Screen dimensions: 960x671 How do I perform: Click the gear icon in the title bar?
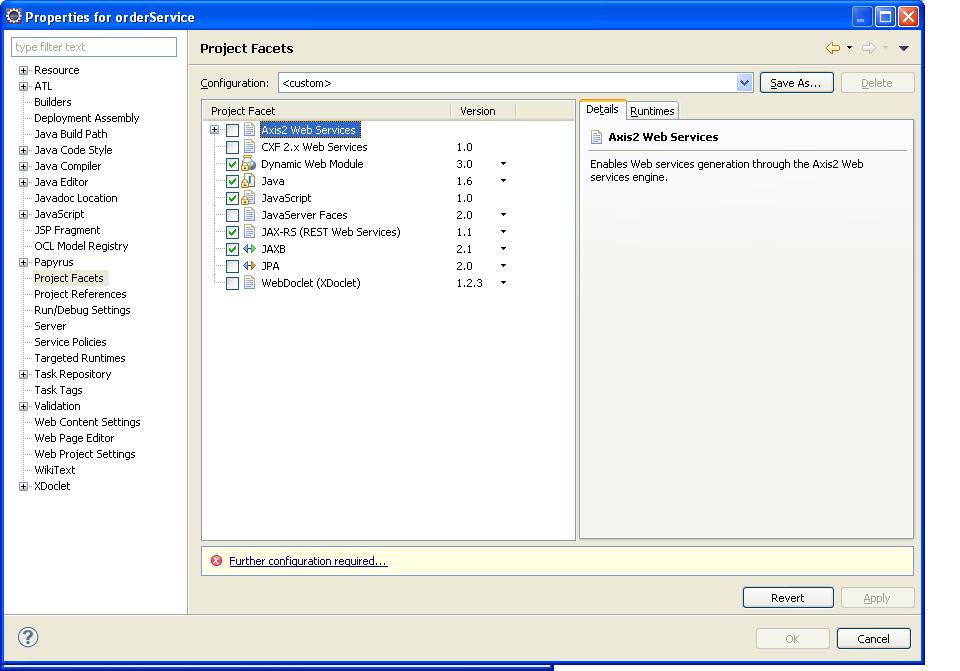[13, 16]
